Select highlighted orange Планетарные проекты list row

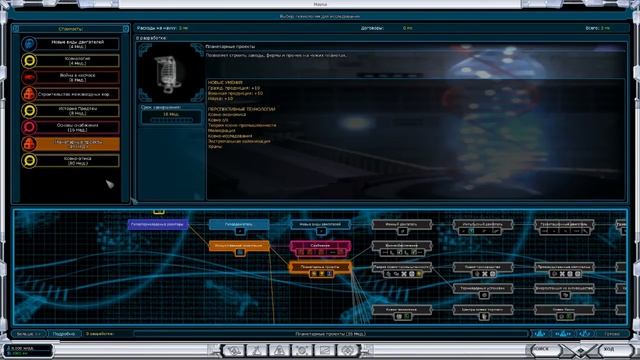tap(78, 144)
